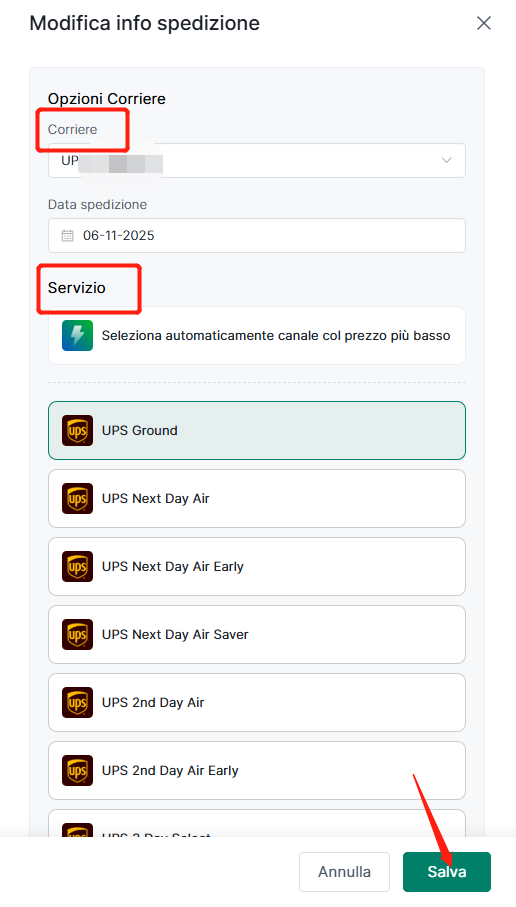Click the UPS logo for 2nd Day Air Early
516x907 pixels.
pos(78,770)
